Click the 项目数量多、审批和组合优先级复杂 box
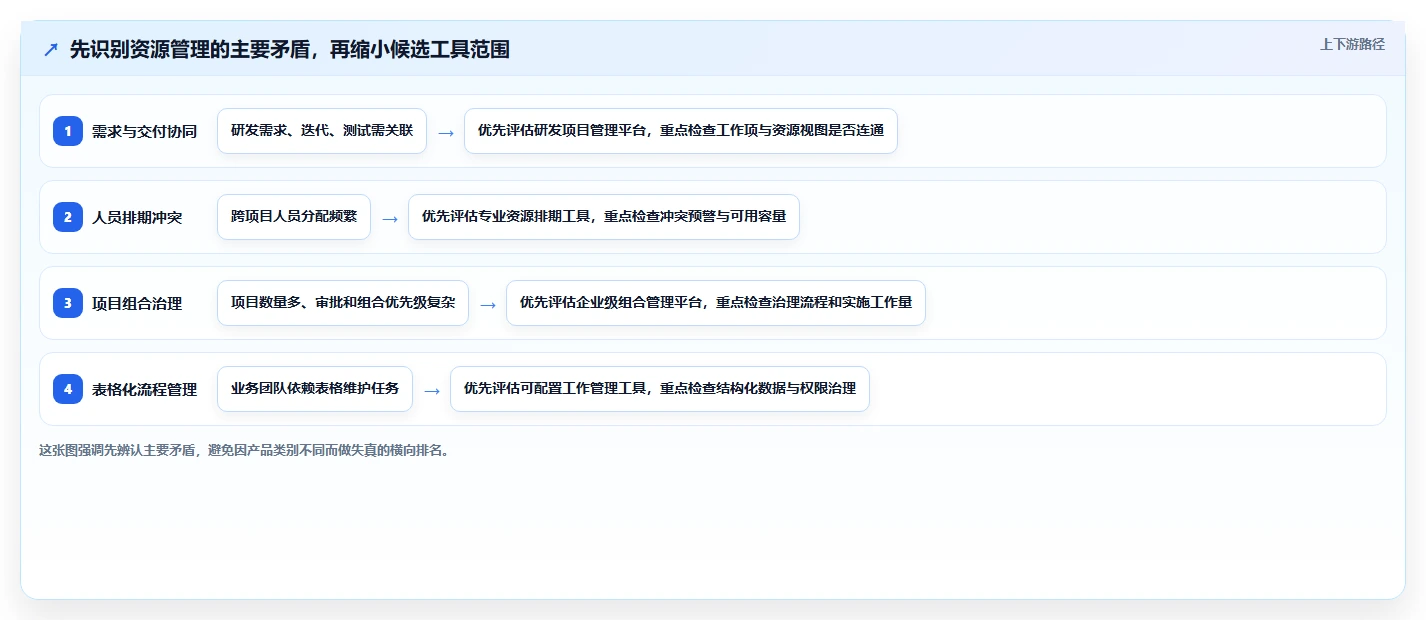The height and width of the screenshot is (620, 1426). [x=343, y=303]
